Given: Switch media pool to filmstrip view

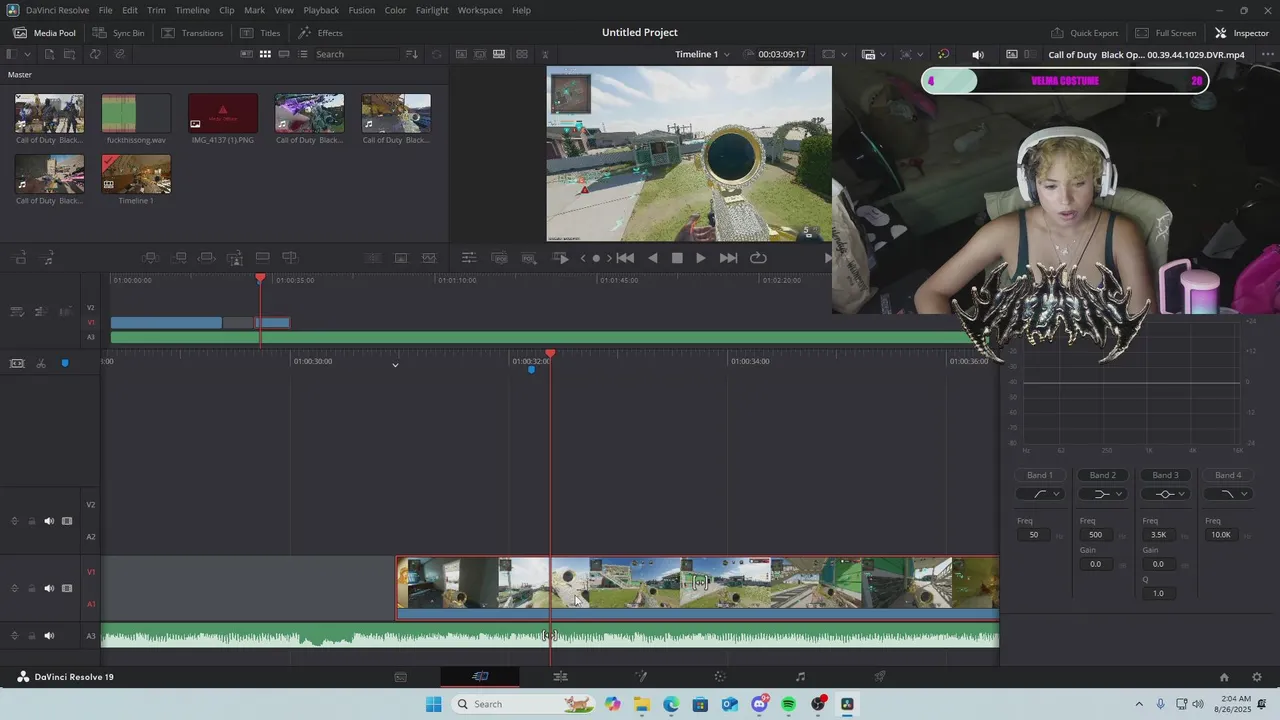Looking at the screenshot, I should coord(284,54).
